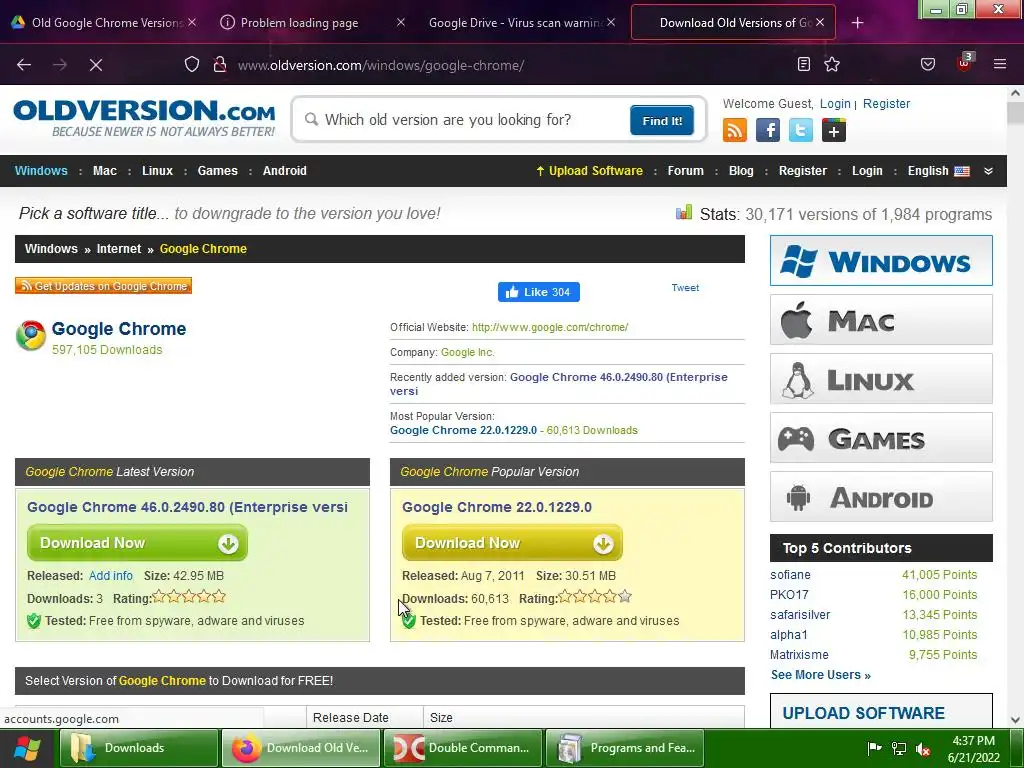
Task: Open the Pocket save icon
Action: click(x=928, y=64)
